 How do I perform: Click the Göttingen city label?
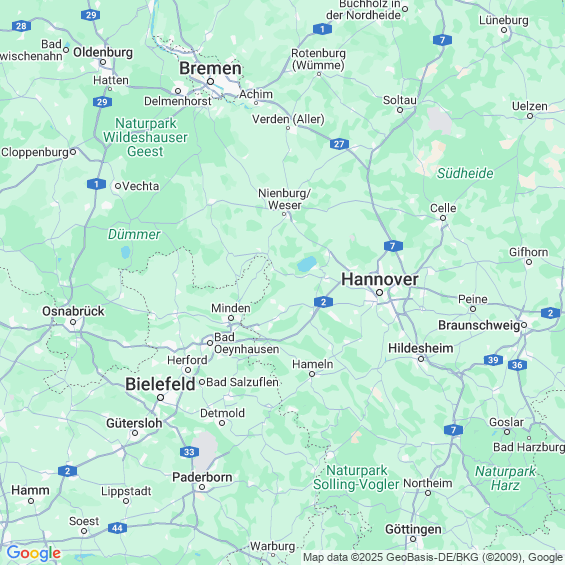413,529
